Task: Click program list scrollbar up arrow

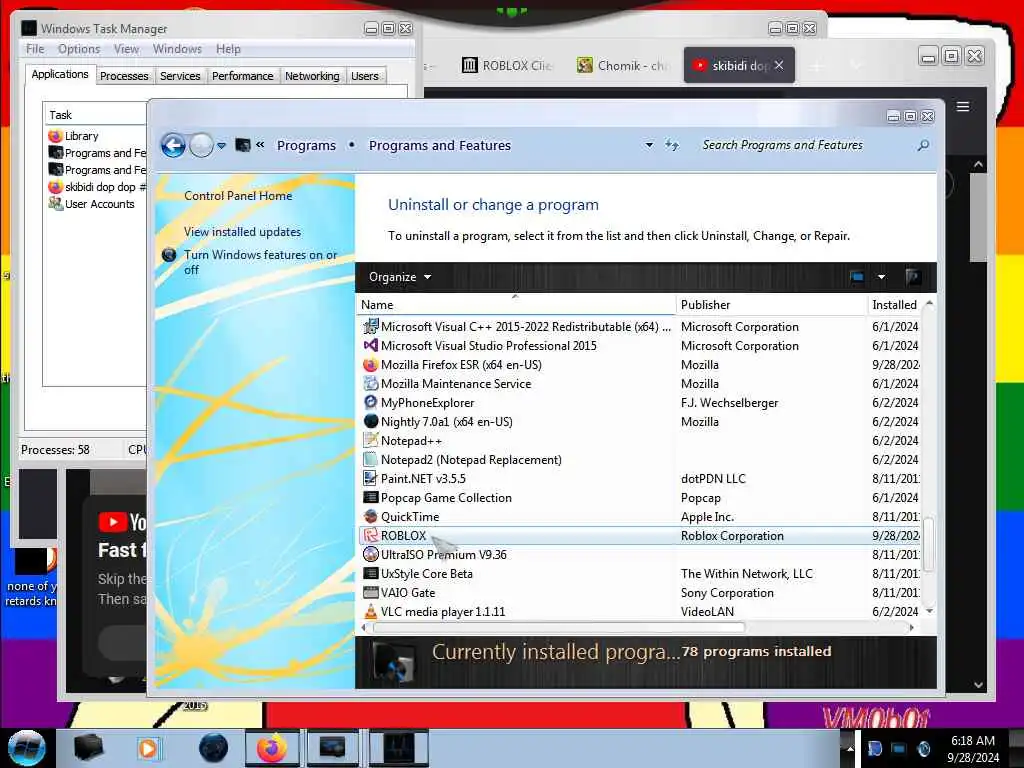Action: [929, 304]
